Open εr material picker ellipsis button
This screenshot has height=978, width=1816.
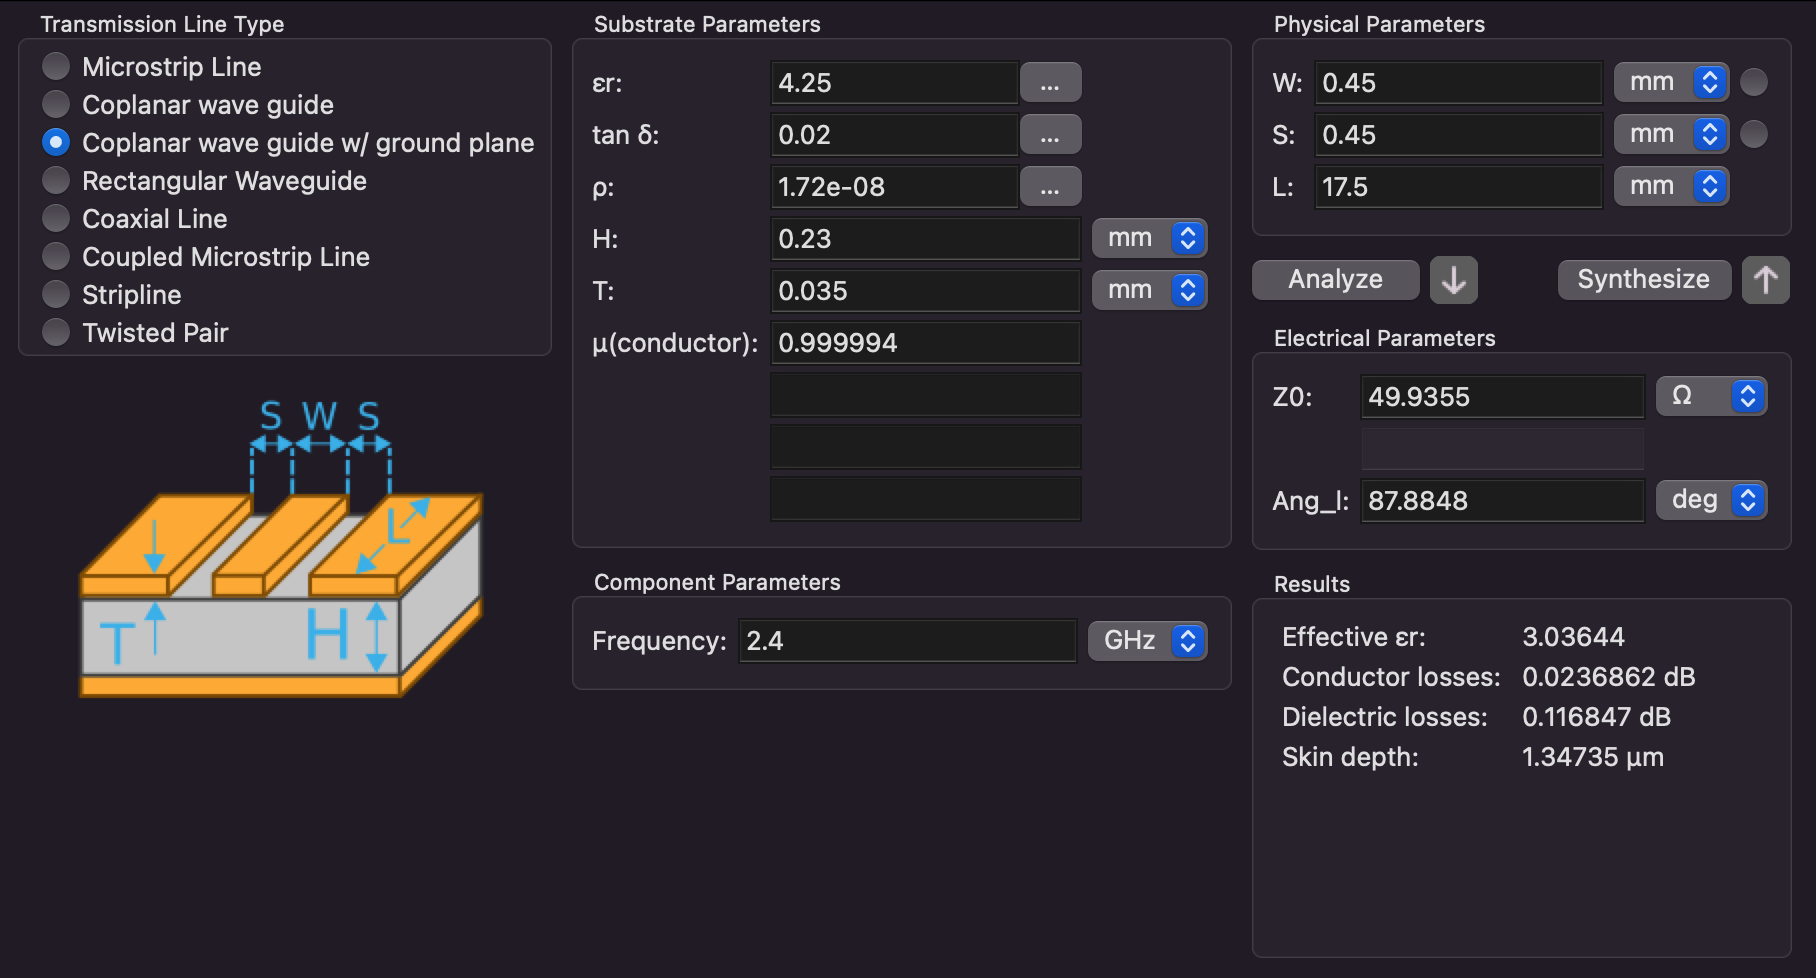[x=1050, y=83]
